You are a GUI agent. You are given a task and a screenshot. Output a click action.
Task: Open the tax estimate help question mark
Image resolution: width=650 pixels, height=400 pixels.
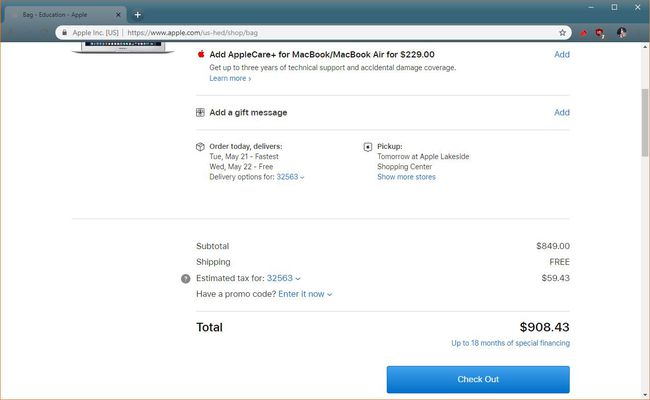tap(186, 279)
